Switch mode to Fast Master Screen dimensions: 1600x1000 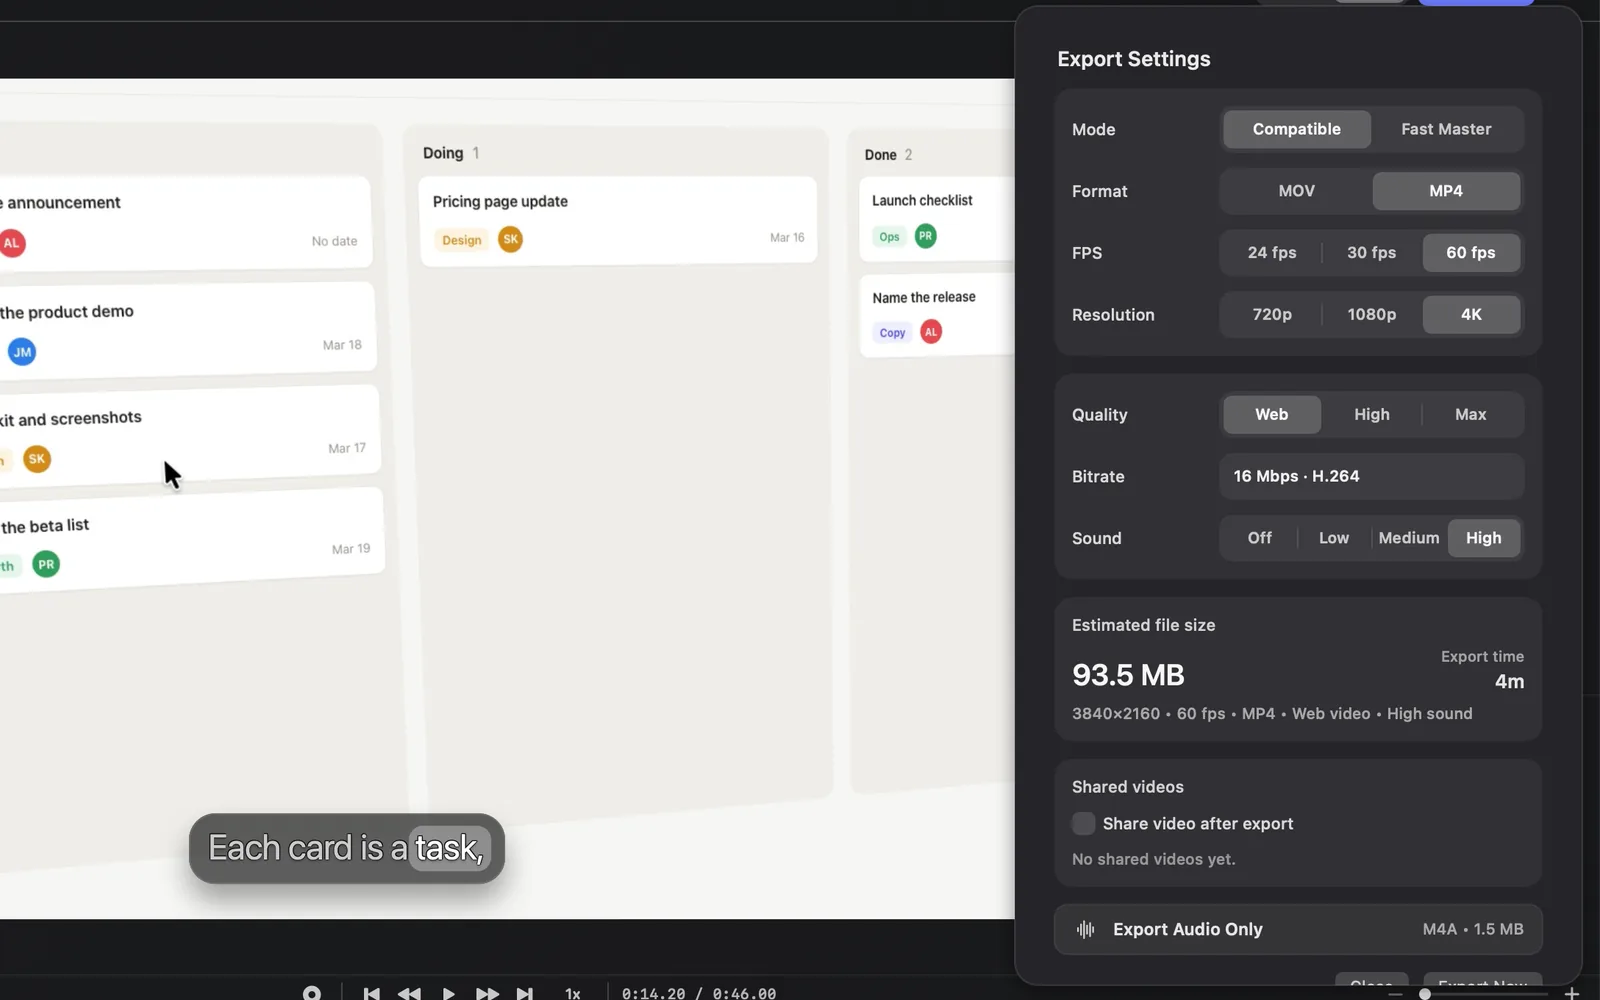pos(1446,129)
